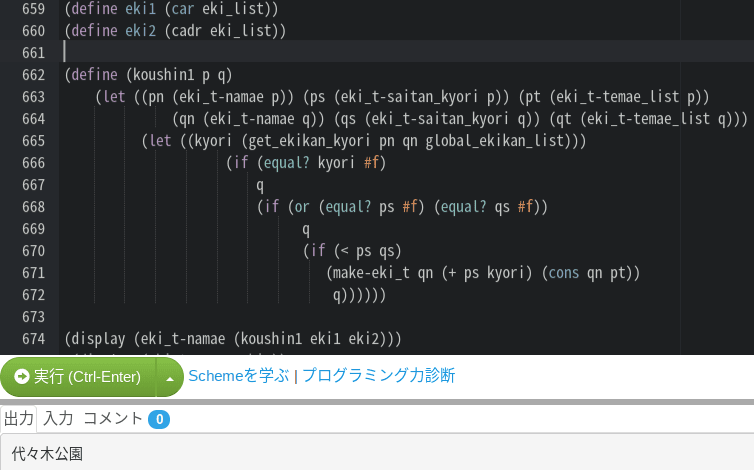The image size is (754, 470).
Task: Click line number 665 in the gutter
Action: click(33, 141)
